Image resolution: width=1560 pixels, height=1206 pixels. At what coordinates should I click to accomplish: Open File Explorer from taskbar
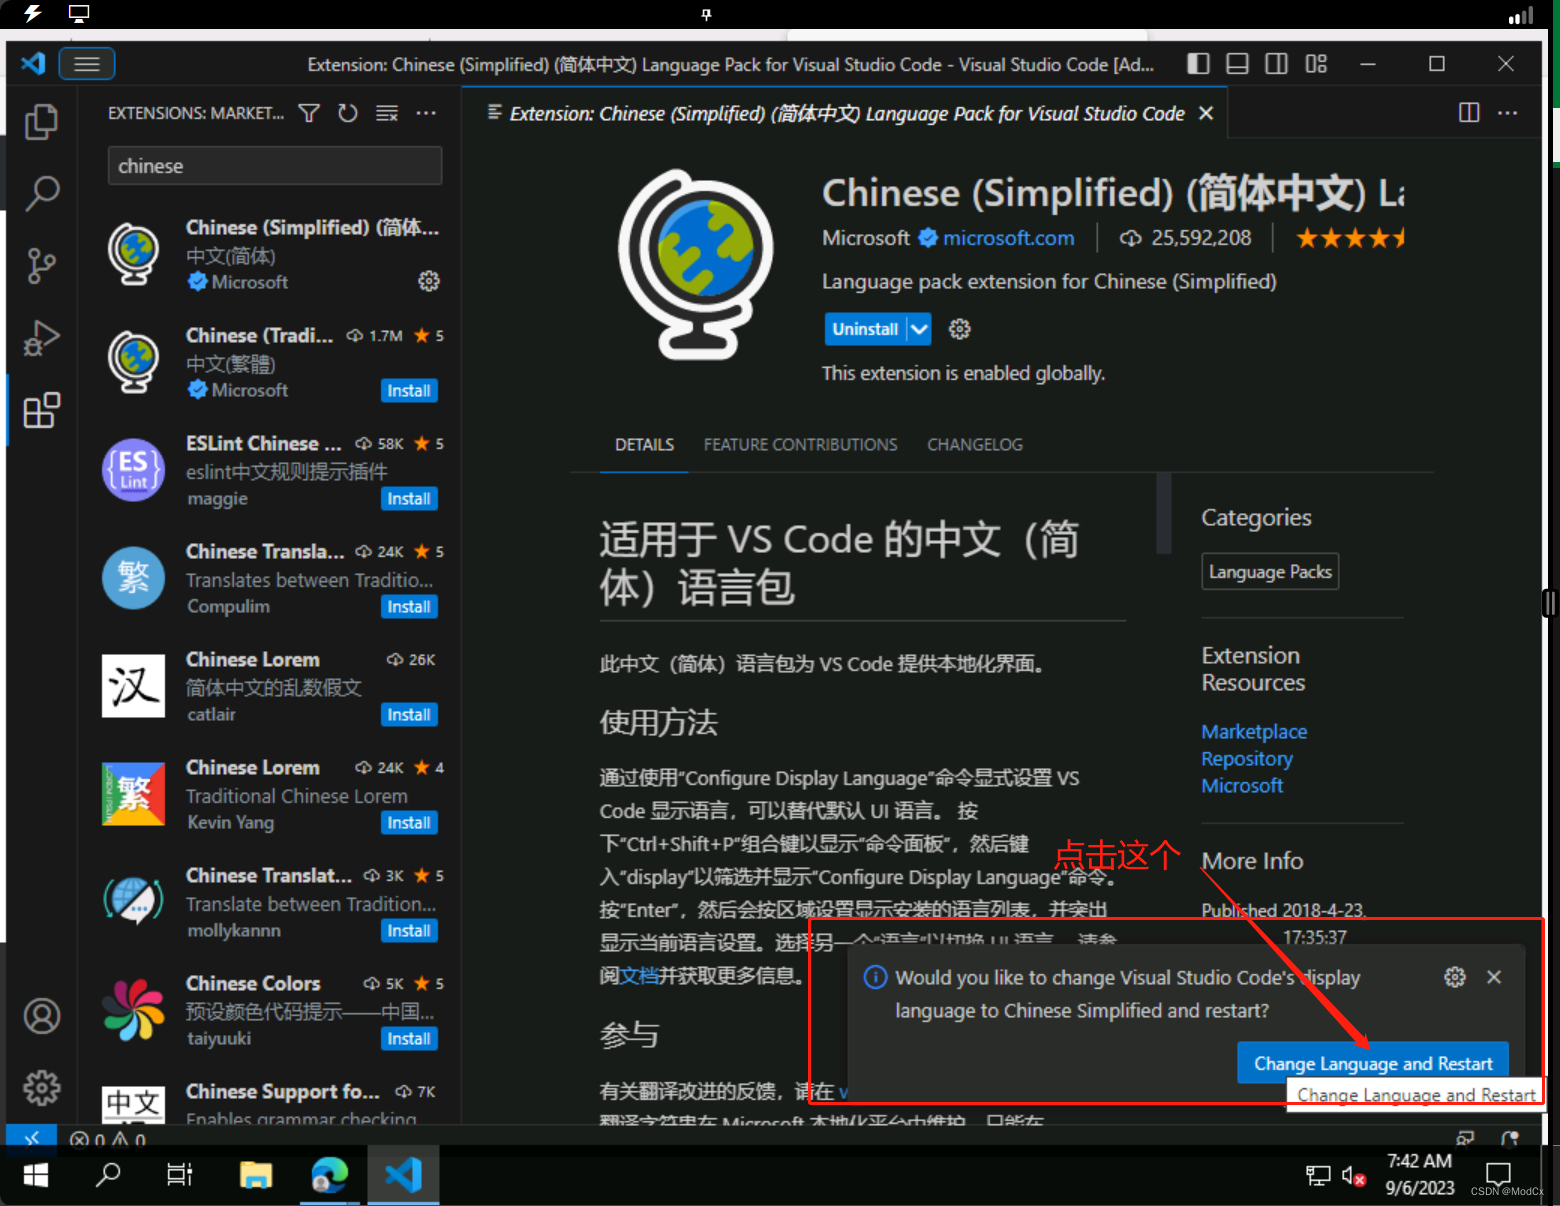[x=256, y=1175]
